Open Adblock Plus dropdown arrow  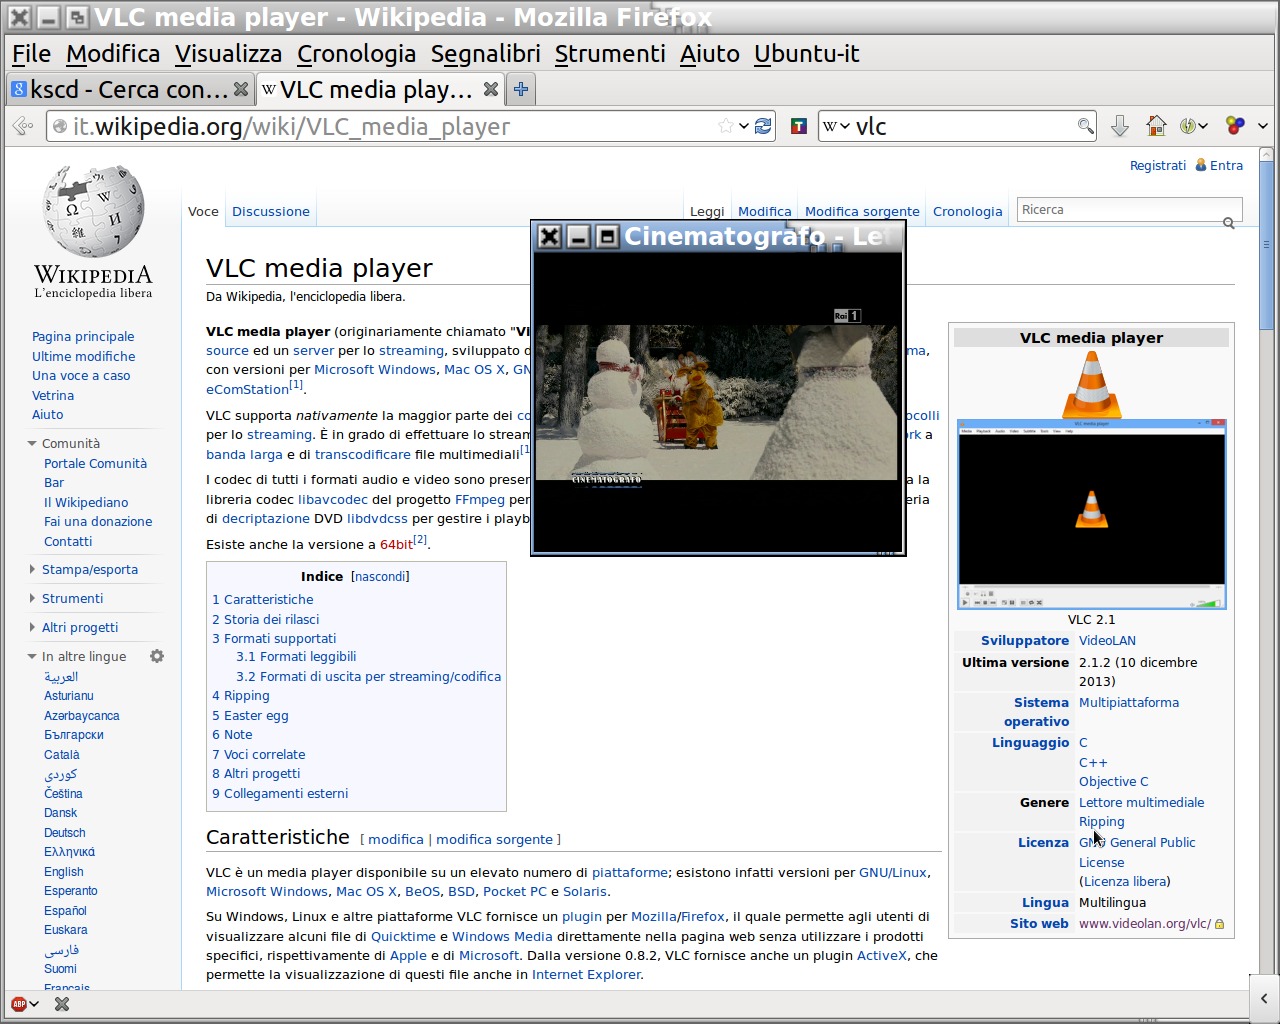[34, 1004]
